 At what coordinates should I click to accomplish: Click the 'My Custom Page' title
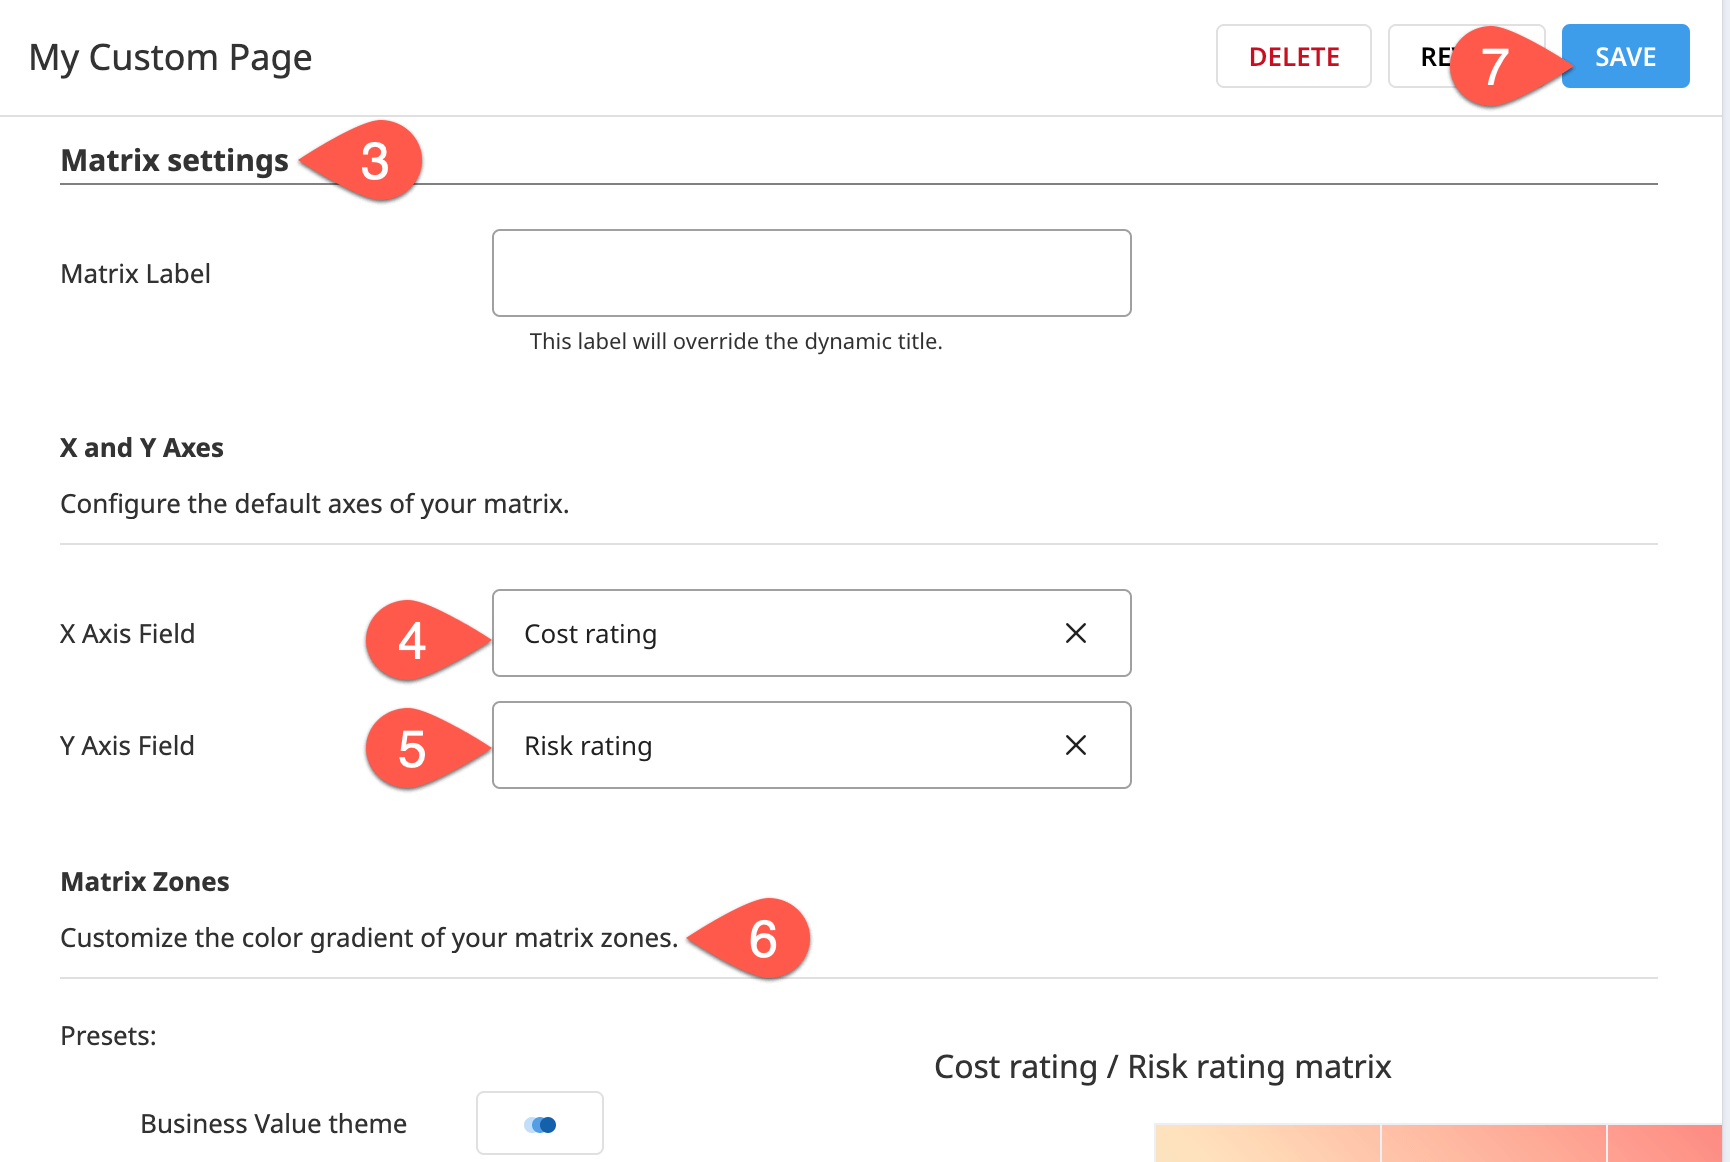(x=170, y=57)
